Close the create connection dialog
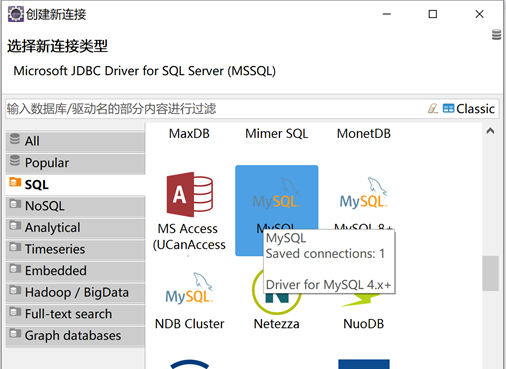 click(479, 14)
